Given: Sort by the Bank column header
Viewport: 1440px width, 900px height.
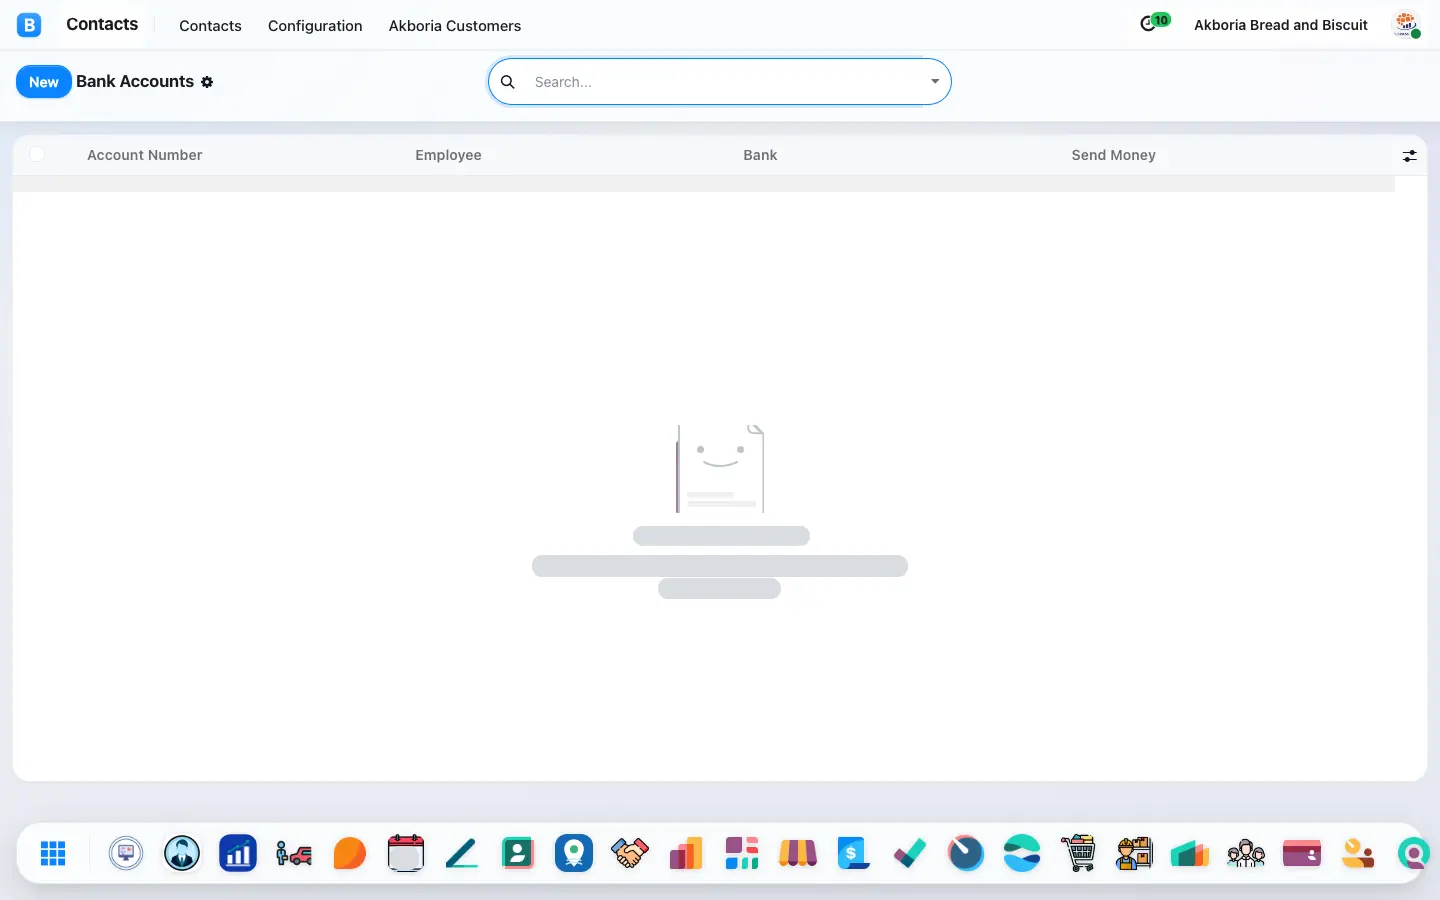Looking at the screenshot, I should click(x=760, y=155).
